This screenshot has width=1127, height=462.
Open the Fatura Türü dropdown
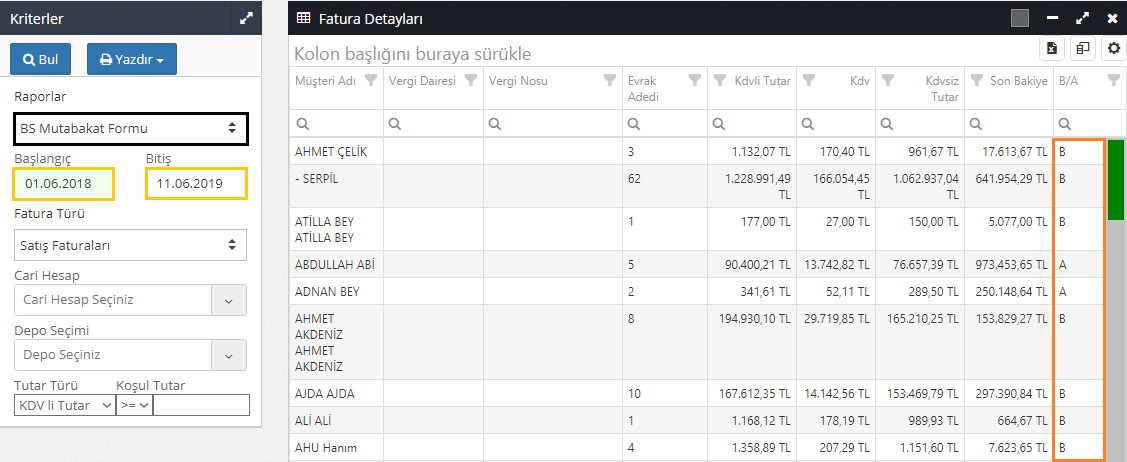(x=130, y=244)
